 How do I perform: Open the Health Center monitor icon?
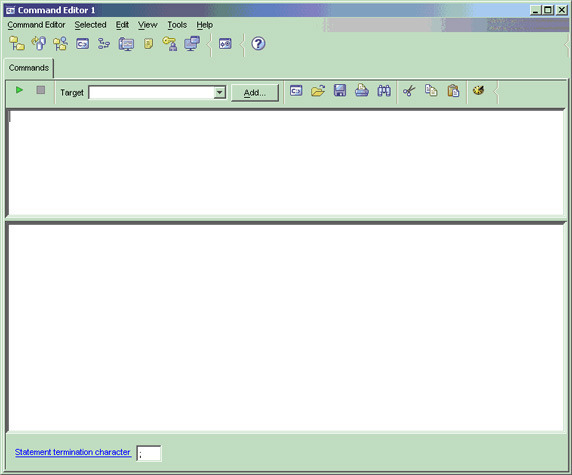tap(126, 44)
